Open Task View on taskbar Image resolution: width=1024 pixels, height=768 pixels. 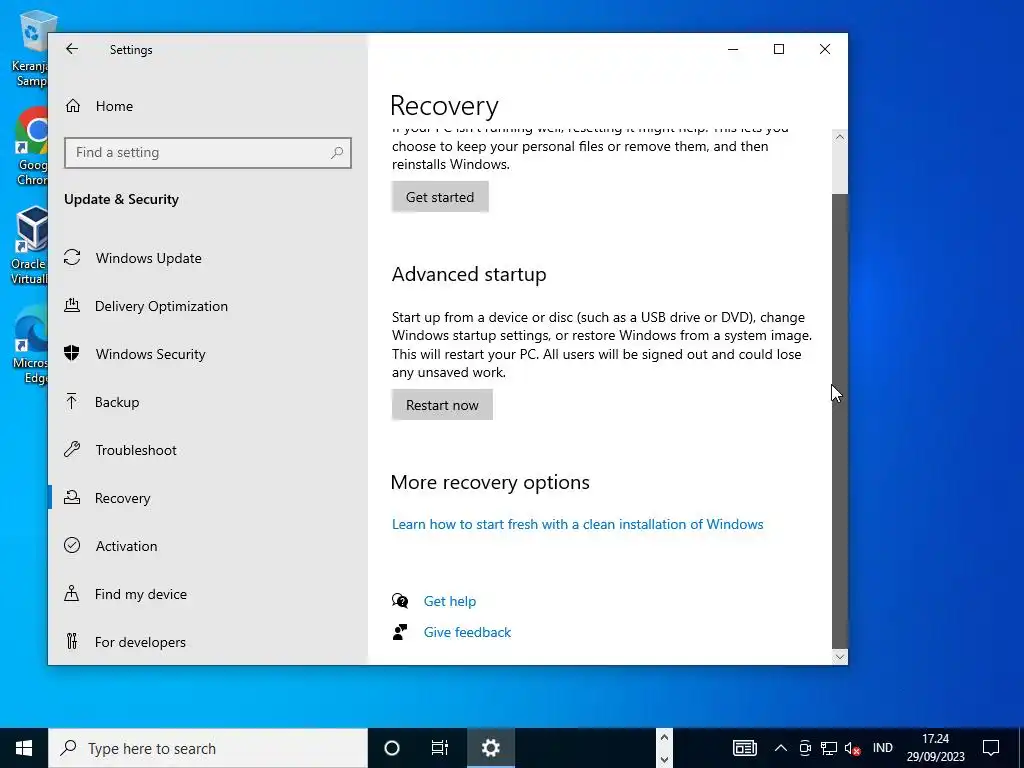(440, 748)
